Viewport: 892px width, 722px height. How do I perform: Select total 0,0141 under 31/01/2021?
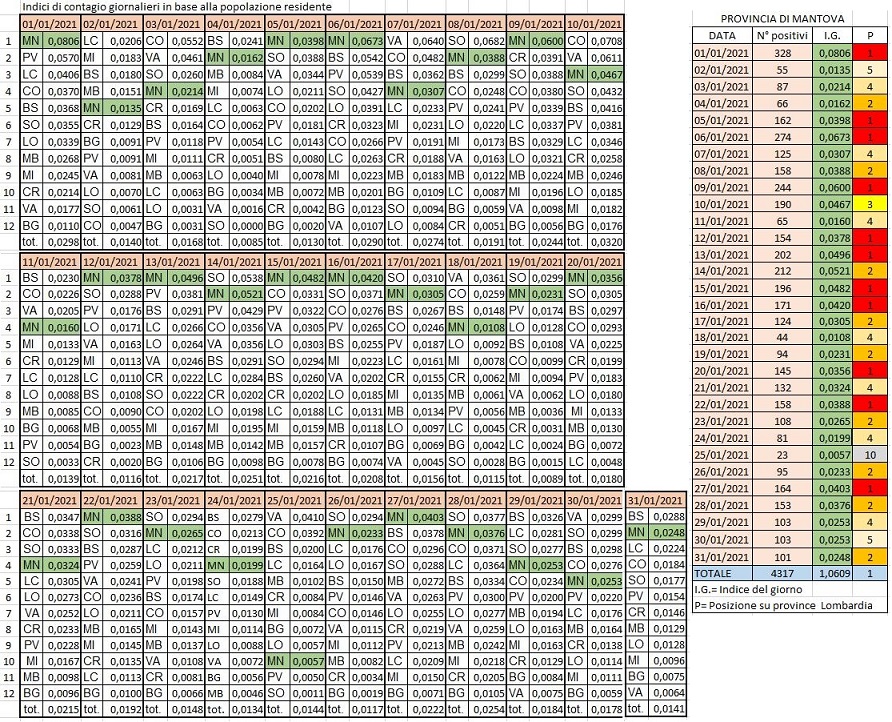point(668,708)
